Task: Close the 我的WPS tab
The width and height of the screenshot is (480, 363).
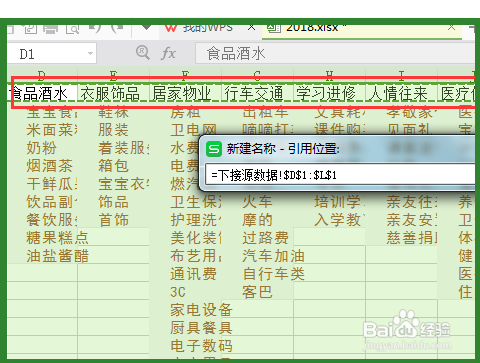Action: (x=252, y=28)
